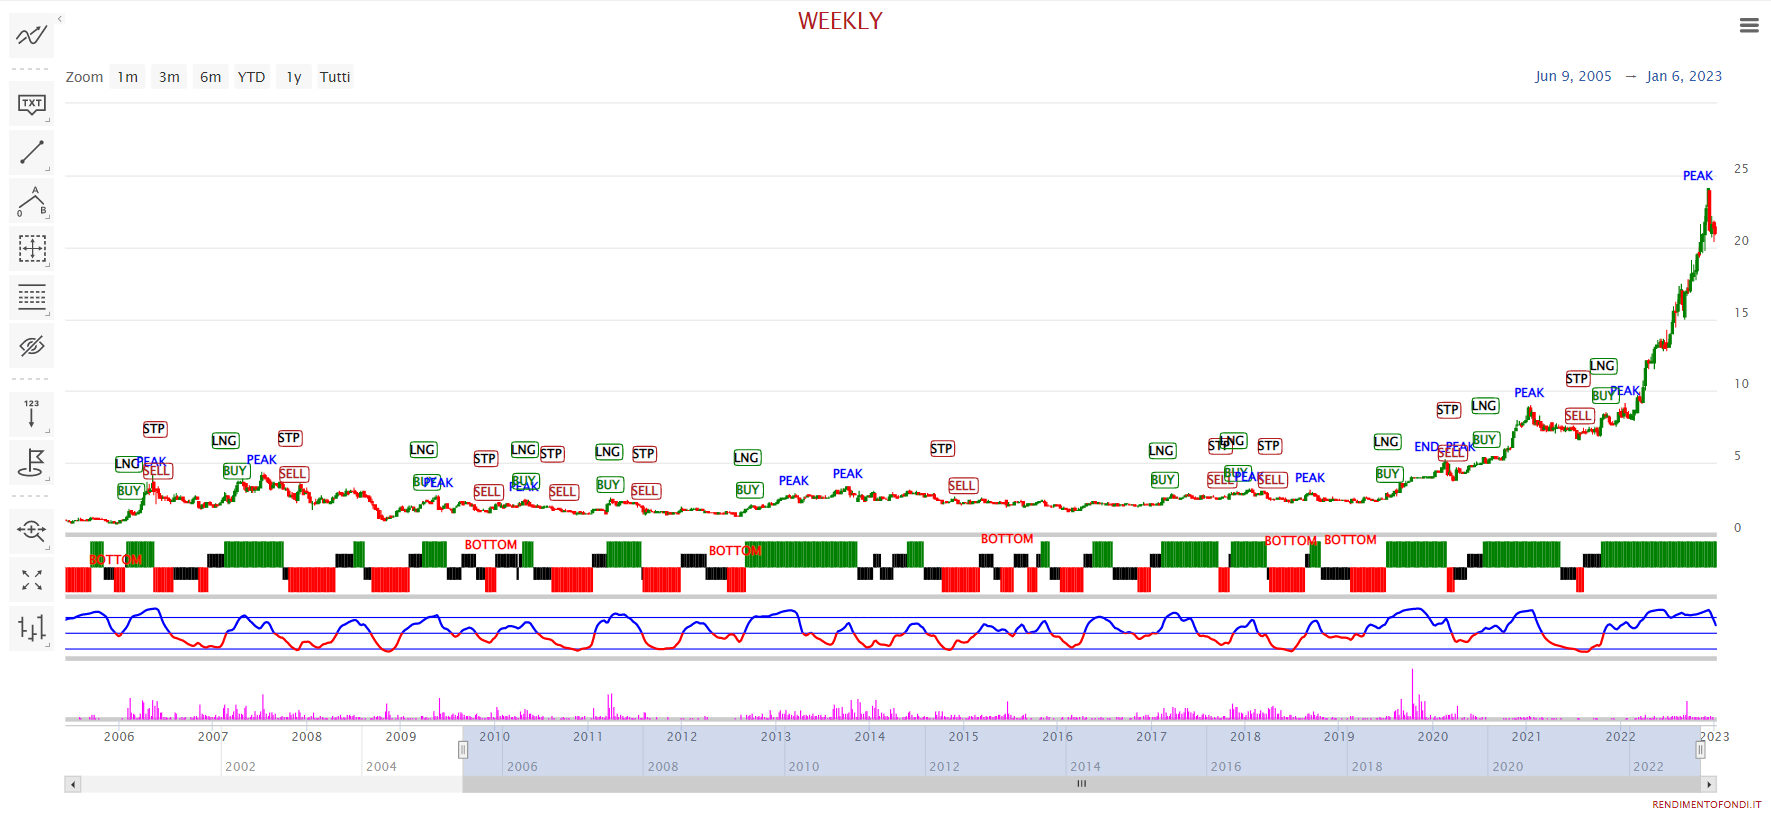1771x813 pixels.
Task: Open the Indicators tool
Action: tap(31, 36)
